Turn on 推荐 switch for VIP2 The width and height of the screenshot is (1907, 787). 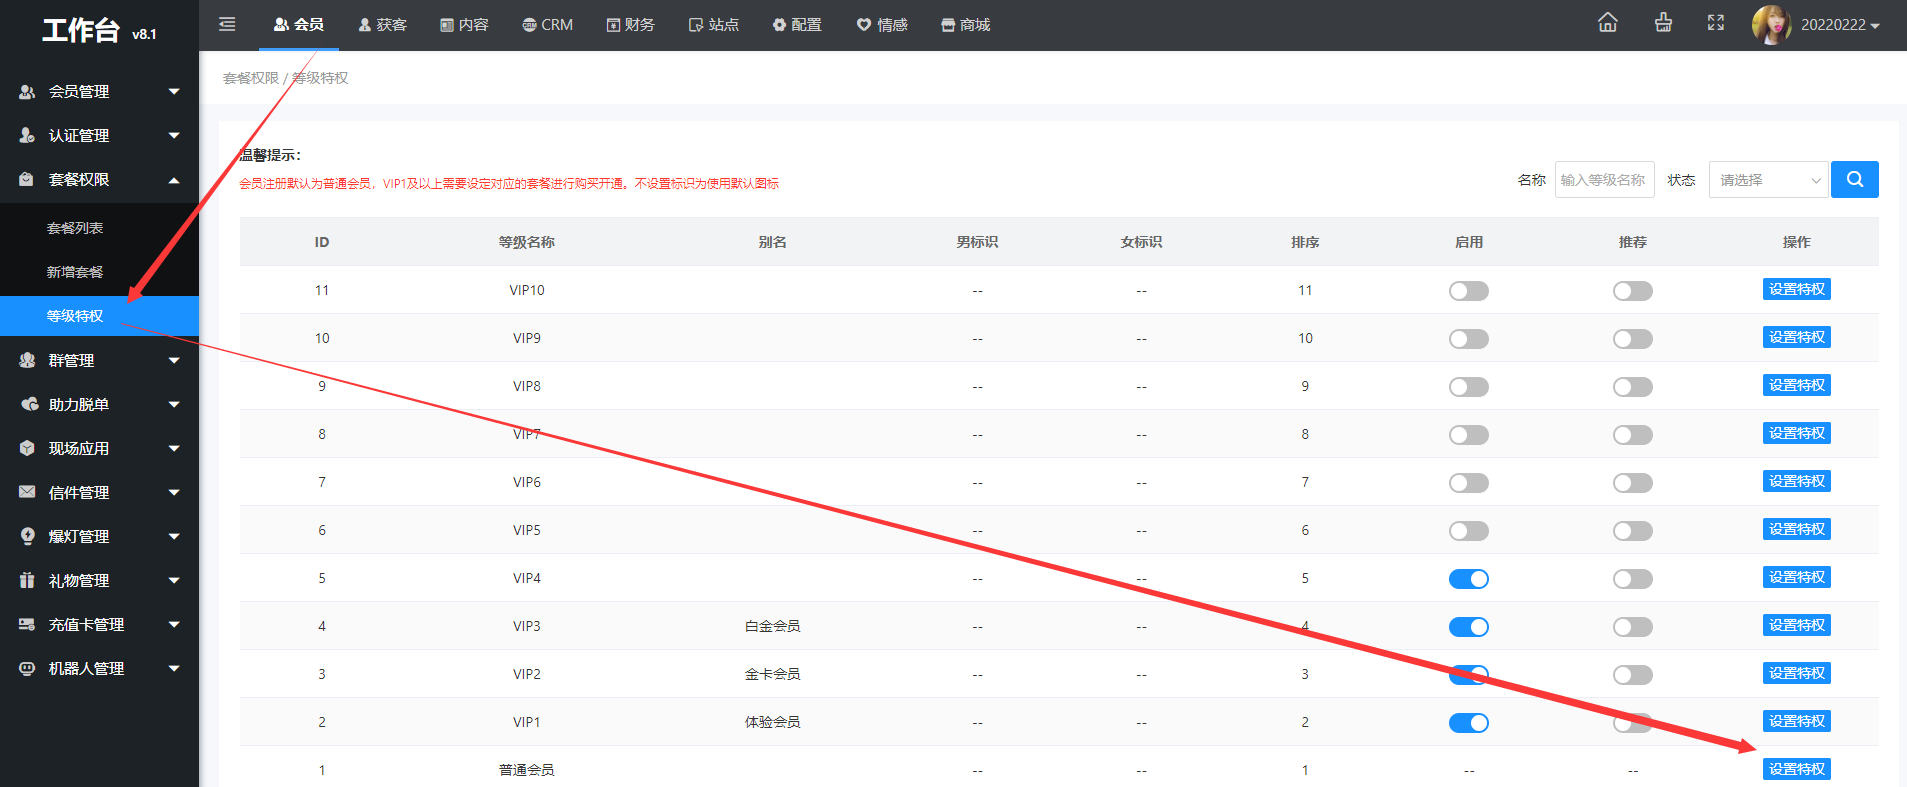click(1632, 675)
